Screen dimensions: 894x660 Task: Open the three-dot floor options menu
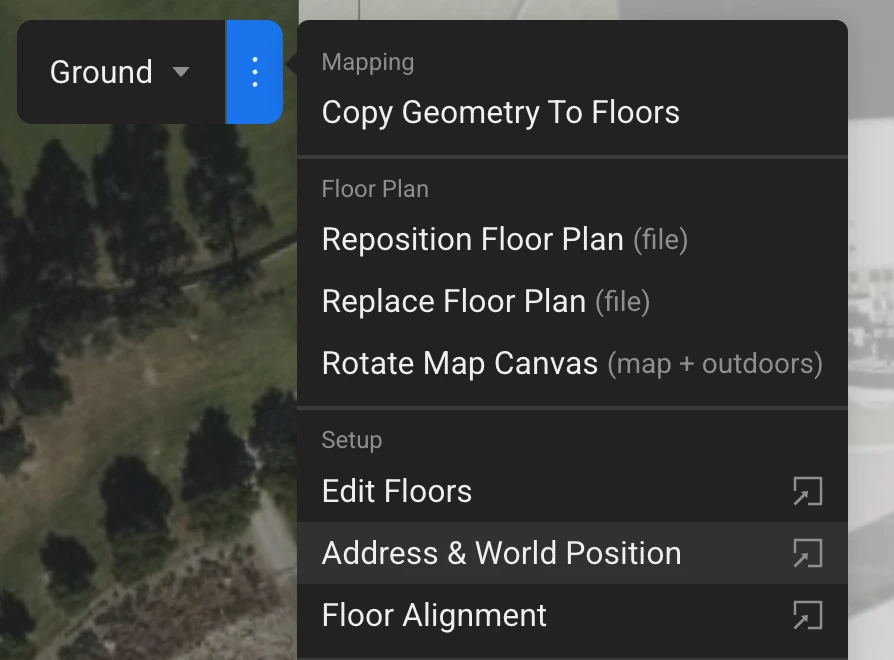point(255,72)
